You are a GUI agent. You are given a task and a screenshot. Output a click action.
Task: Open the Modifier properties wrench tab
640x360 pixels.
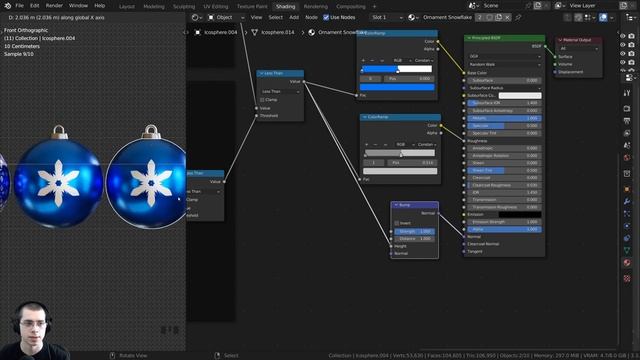click(627, 201)
